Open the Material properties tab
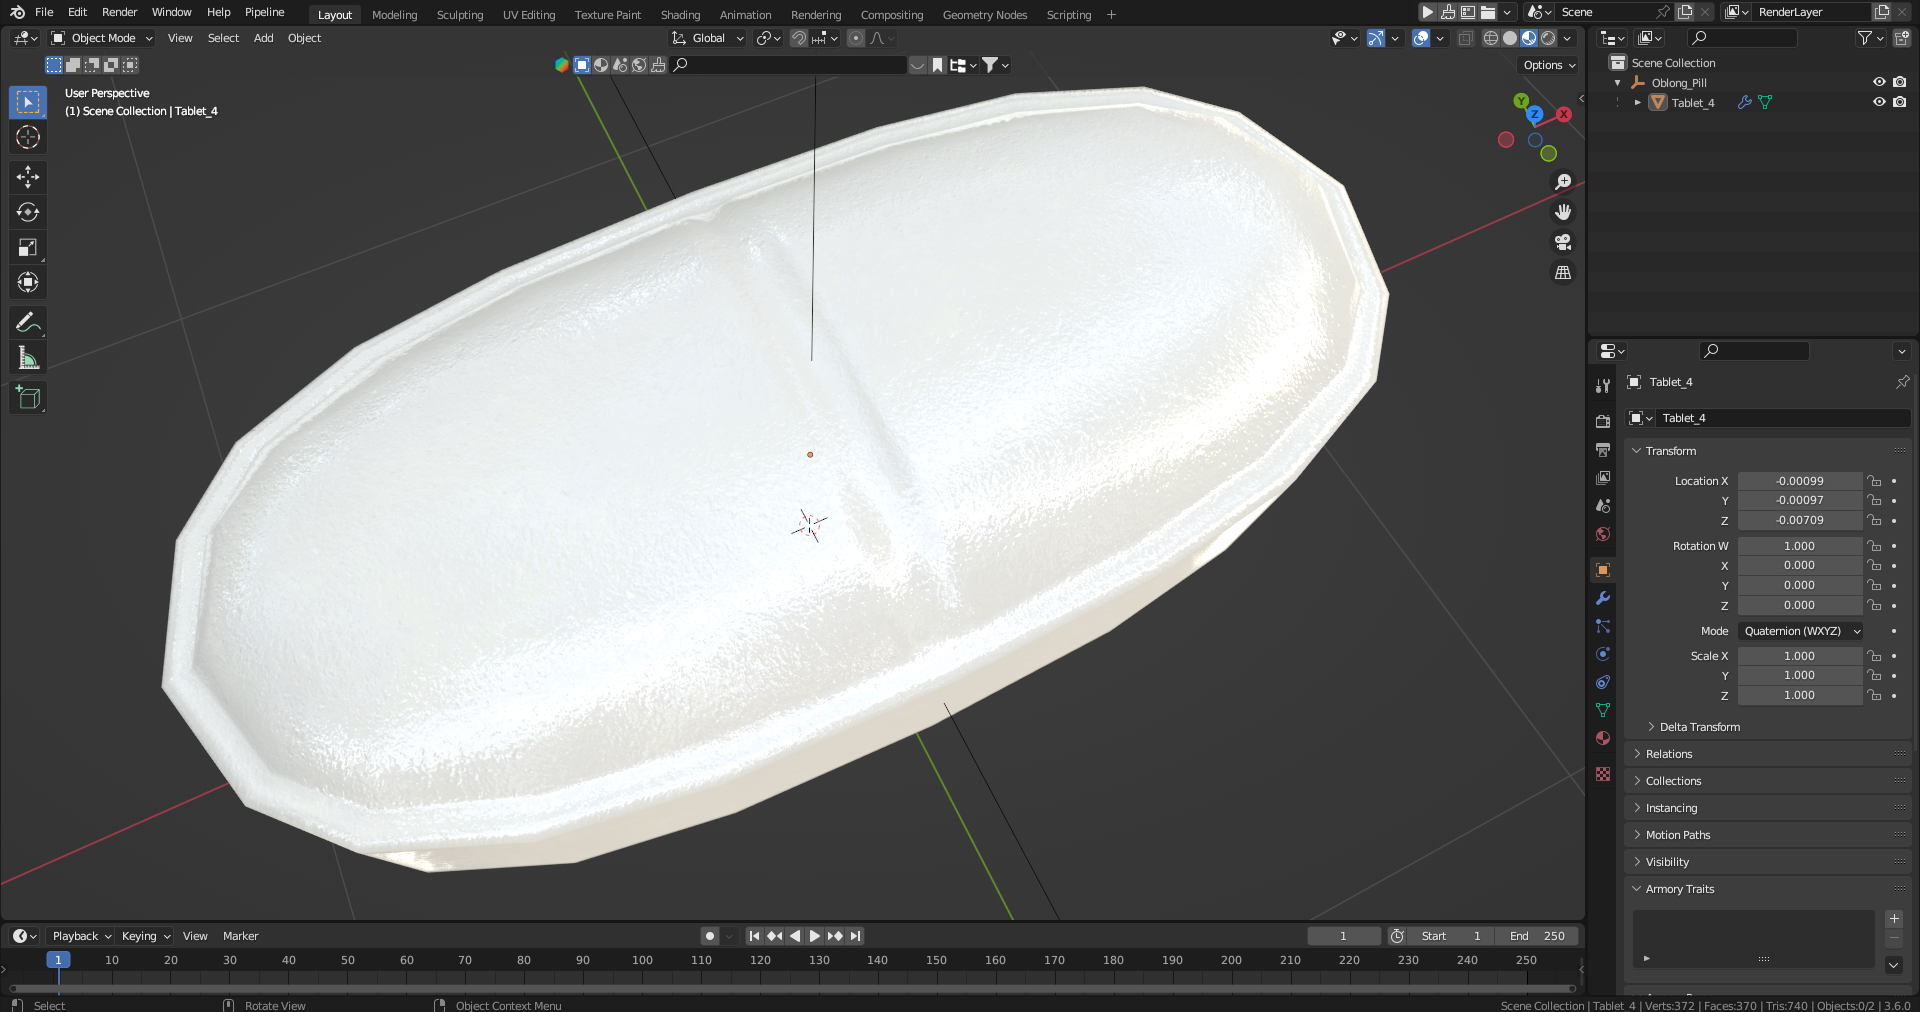This screenshot has width=1920, height=1012. [x=1603, y=738]
